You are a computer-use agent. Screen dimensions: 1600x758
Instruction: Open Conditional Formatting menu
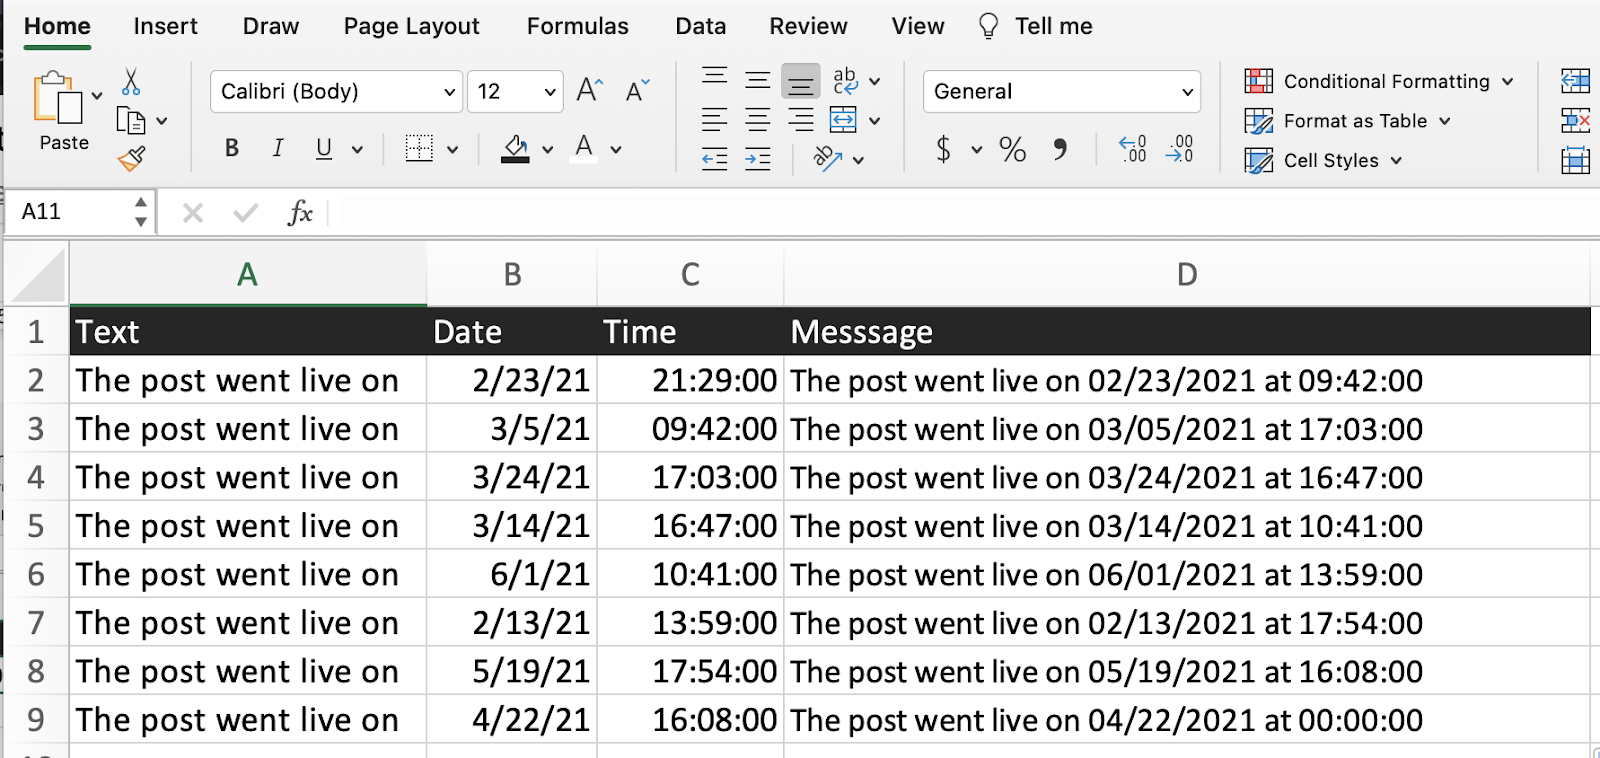click(1378, 81)
